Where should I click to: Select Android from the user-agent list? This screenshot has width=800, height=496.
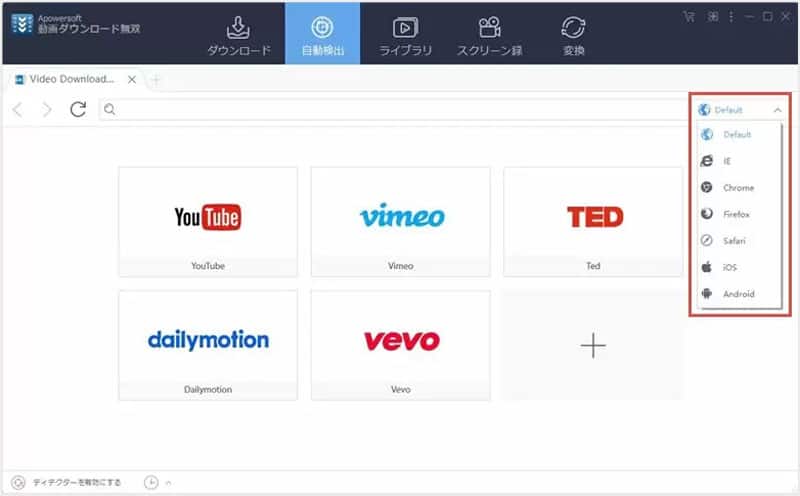tap(738, 294)
